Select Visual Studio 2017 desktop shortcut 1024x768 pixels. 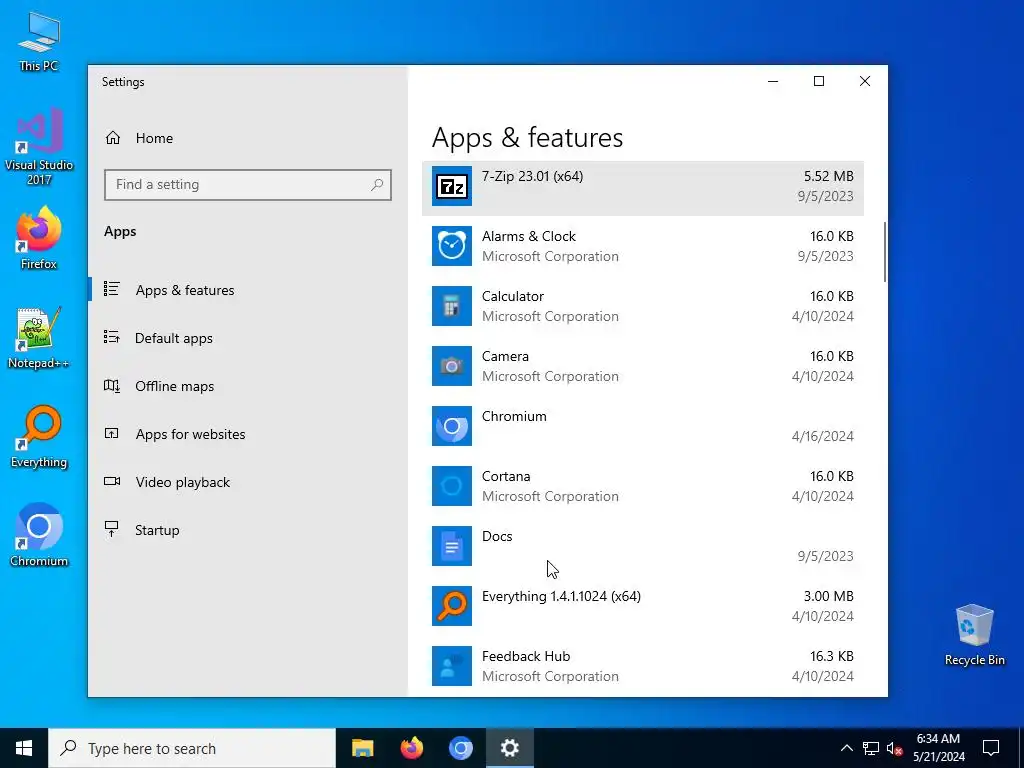click(39, 147)
